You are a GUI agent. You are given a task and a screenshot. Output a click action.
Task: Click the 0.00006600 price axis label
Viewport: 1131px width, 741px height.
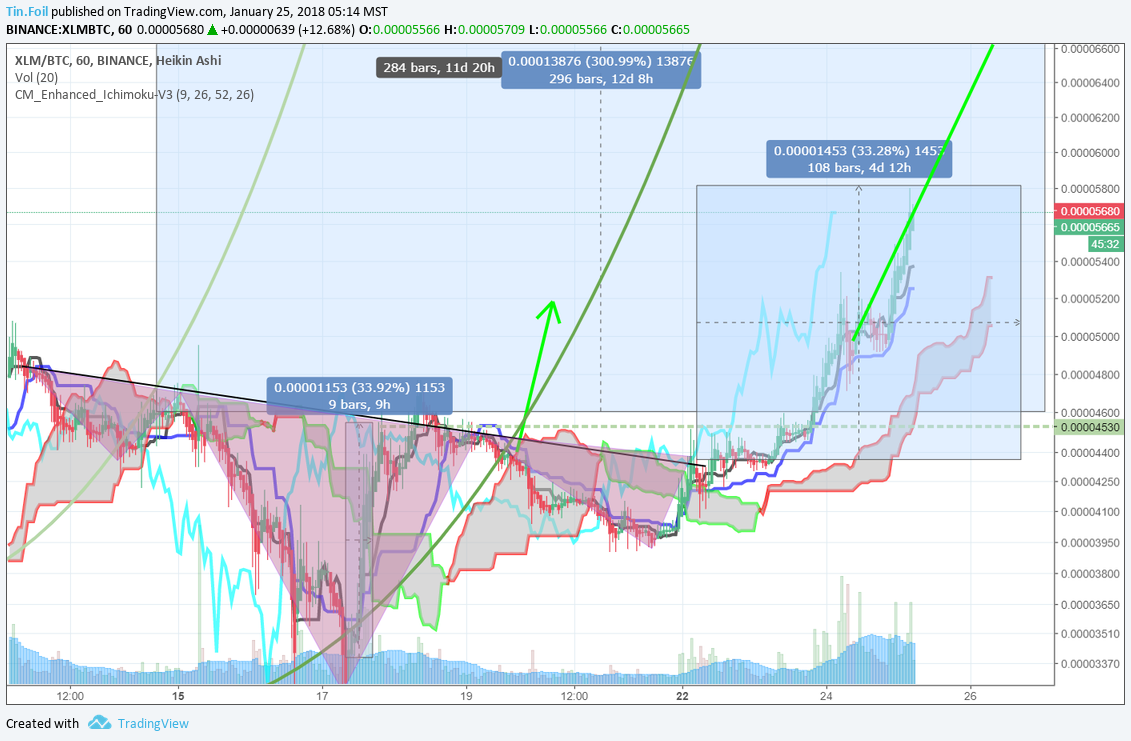[x=1091, y=49]
